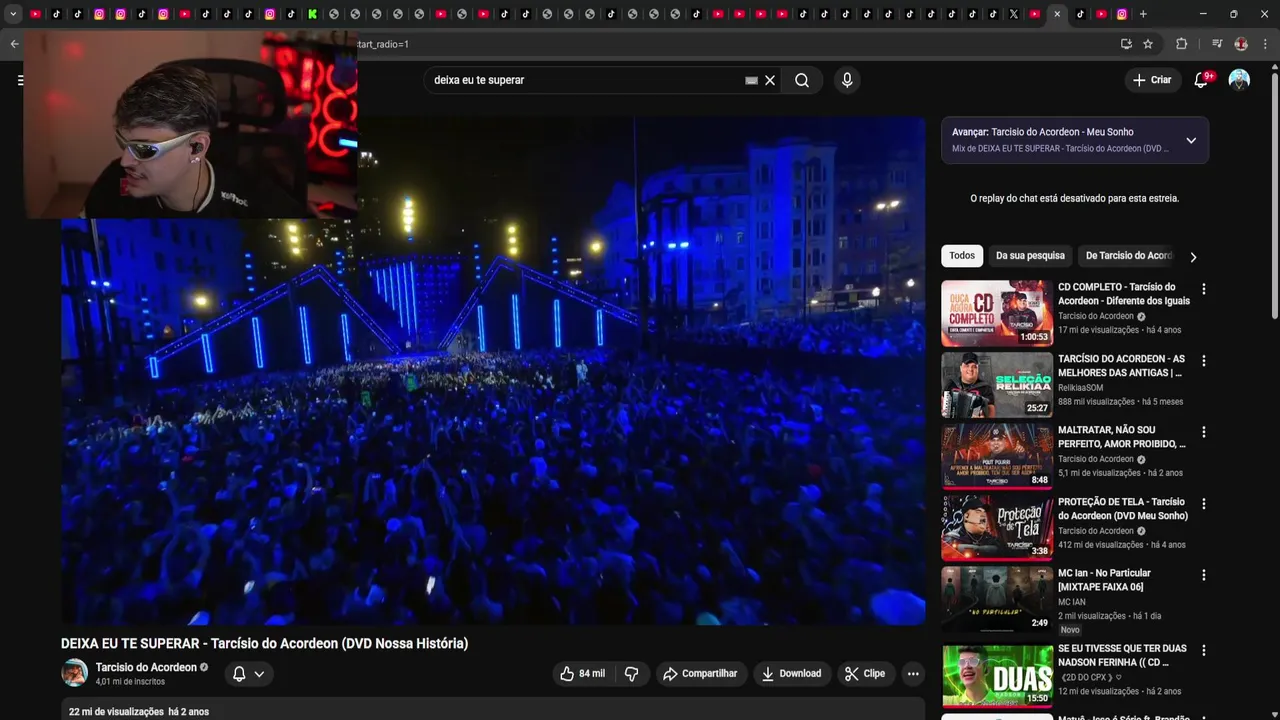Open CD COMPLETO video thumbnail
The image size is (1280, 720).
[997, 313]
